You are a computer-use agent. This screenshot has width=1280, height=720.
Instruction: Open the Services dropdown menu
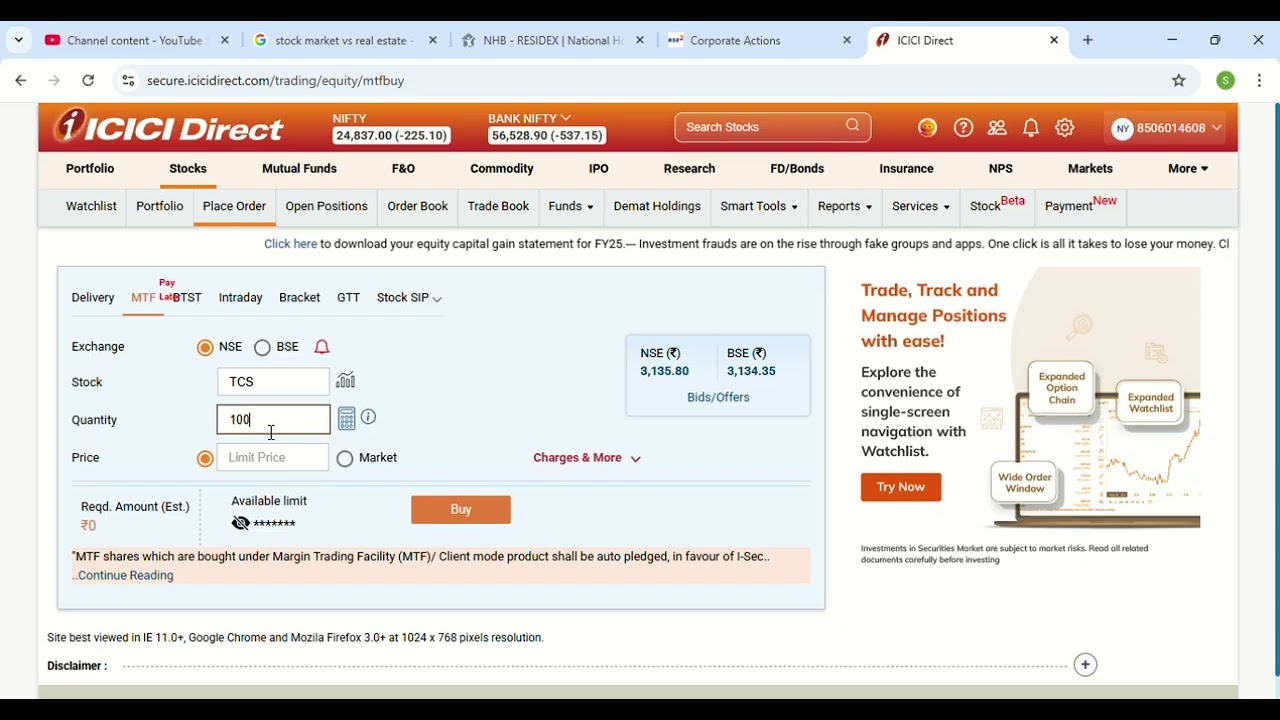921,207
